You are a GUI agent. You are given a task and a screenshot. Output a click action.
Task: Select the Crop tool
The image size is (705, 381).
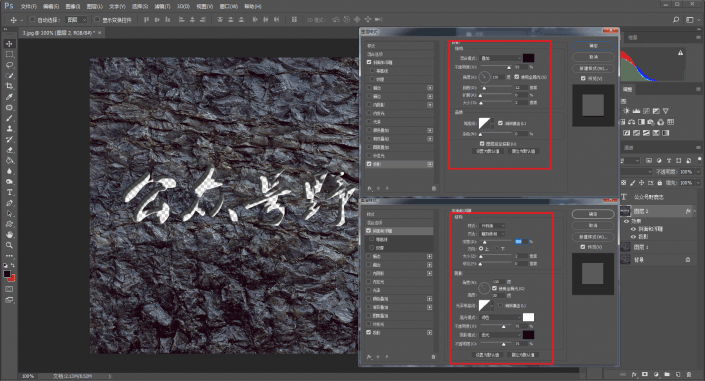[x=9, y=86]
